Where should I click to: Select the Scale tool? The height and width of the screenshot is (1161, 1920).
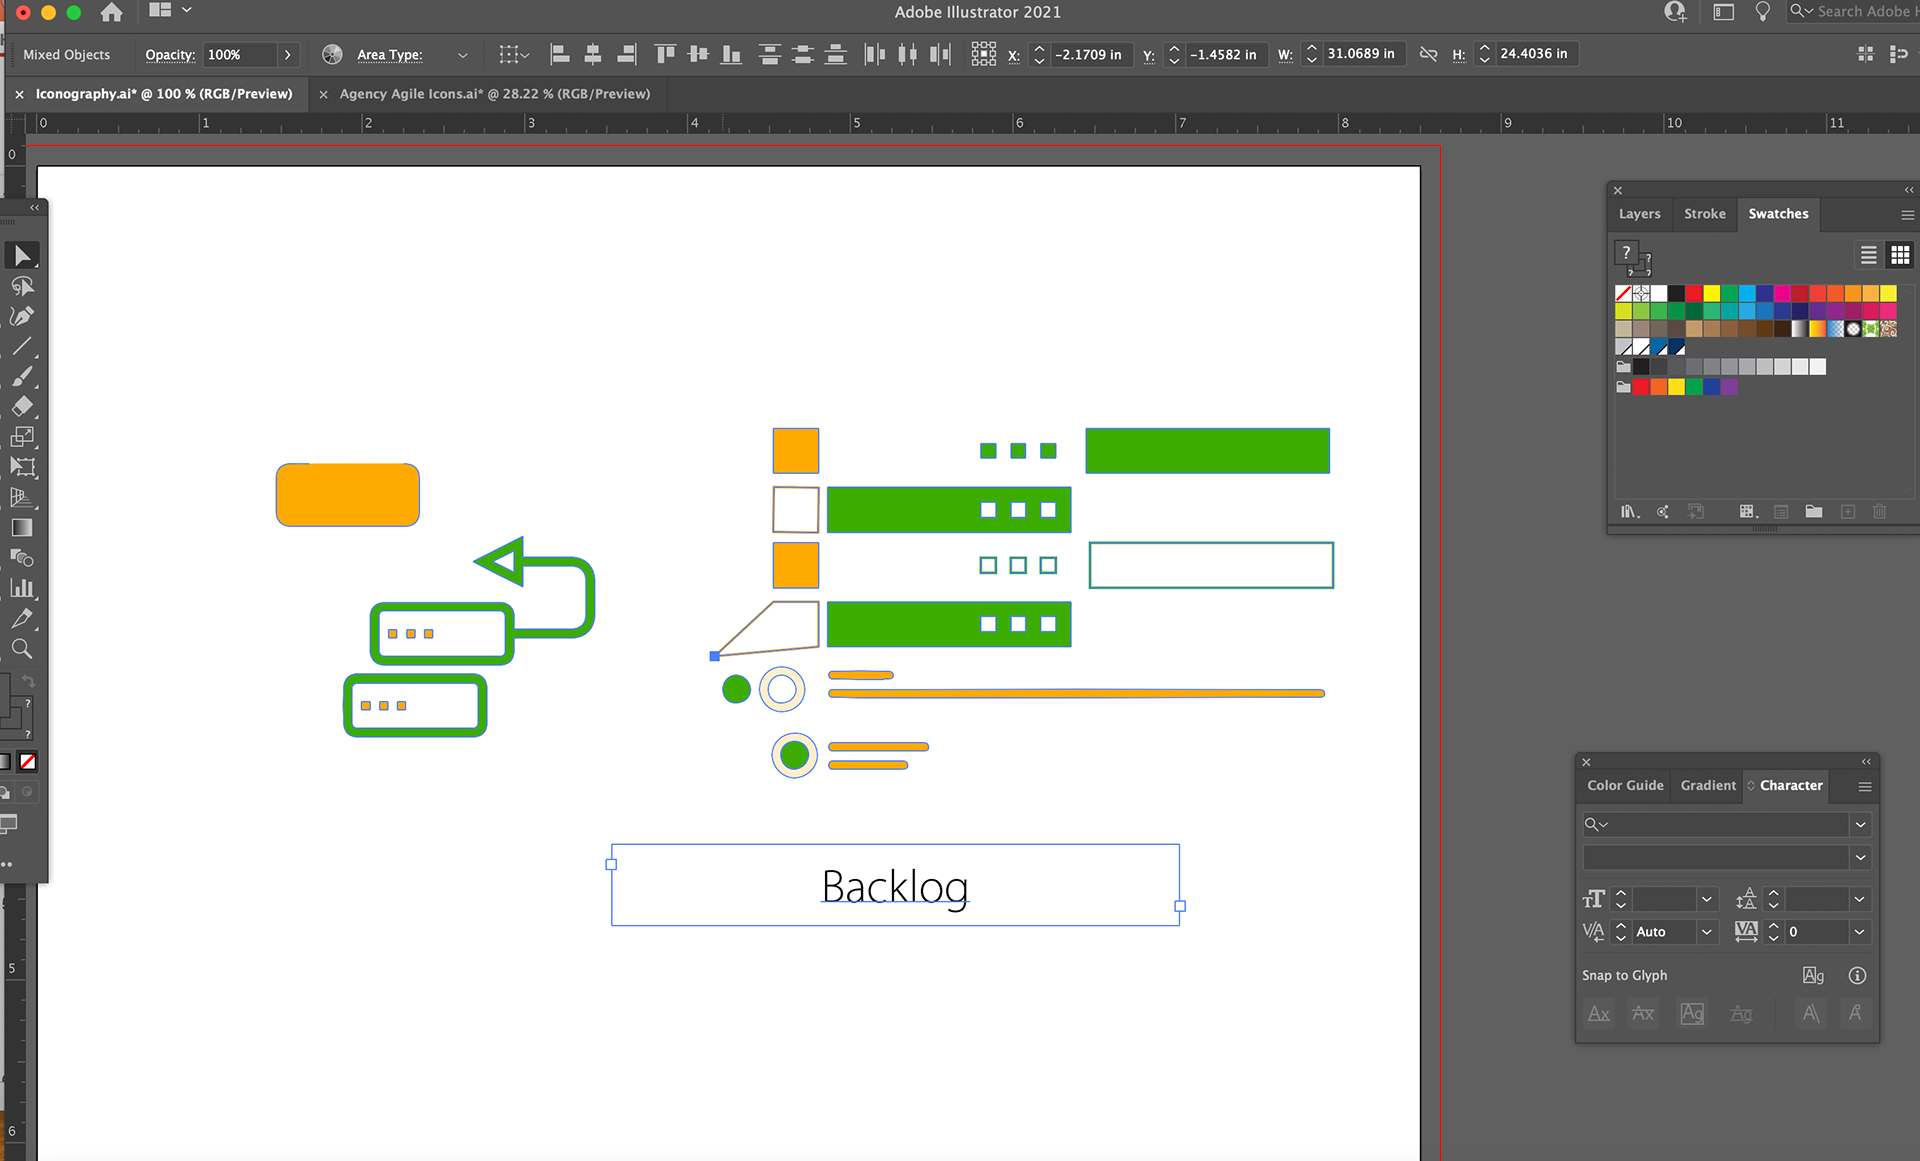point(22,437)
